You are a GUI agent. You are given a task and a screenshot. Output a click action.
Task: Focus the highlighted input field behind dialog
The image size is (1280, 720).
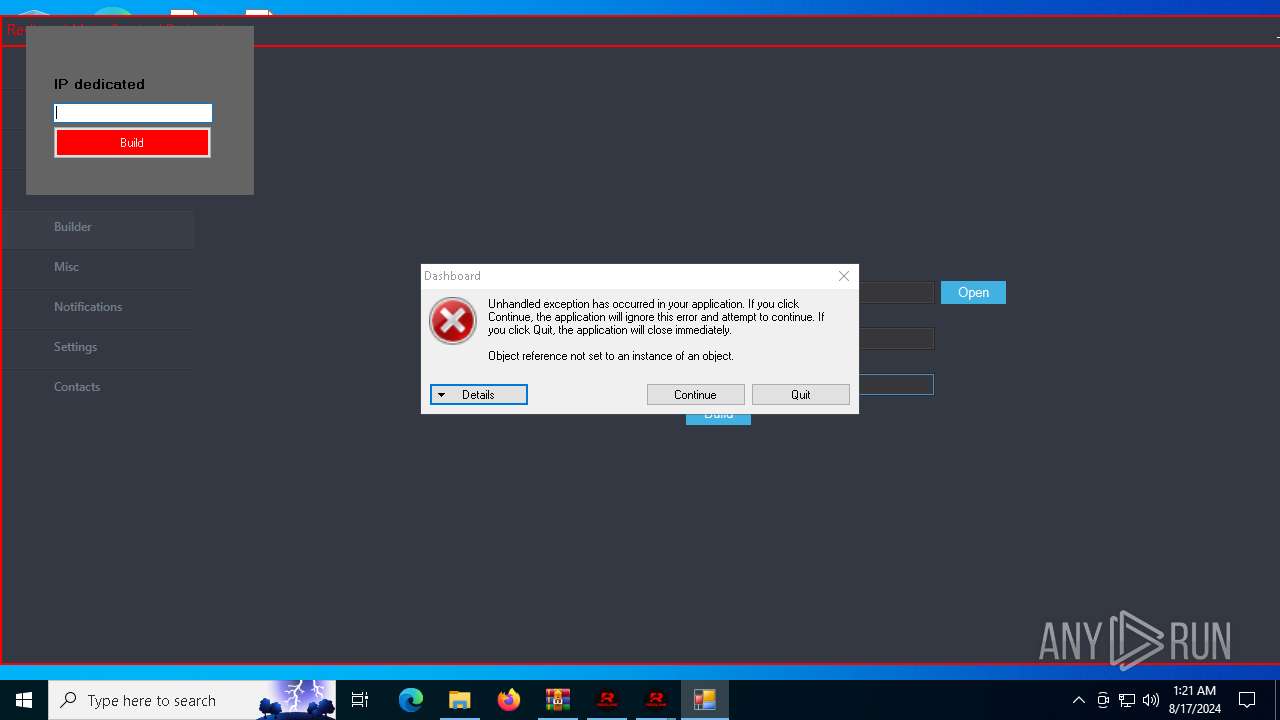(x=896, y=385)
